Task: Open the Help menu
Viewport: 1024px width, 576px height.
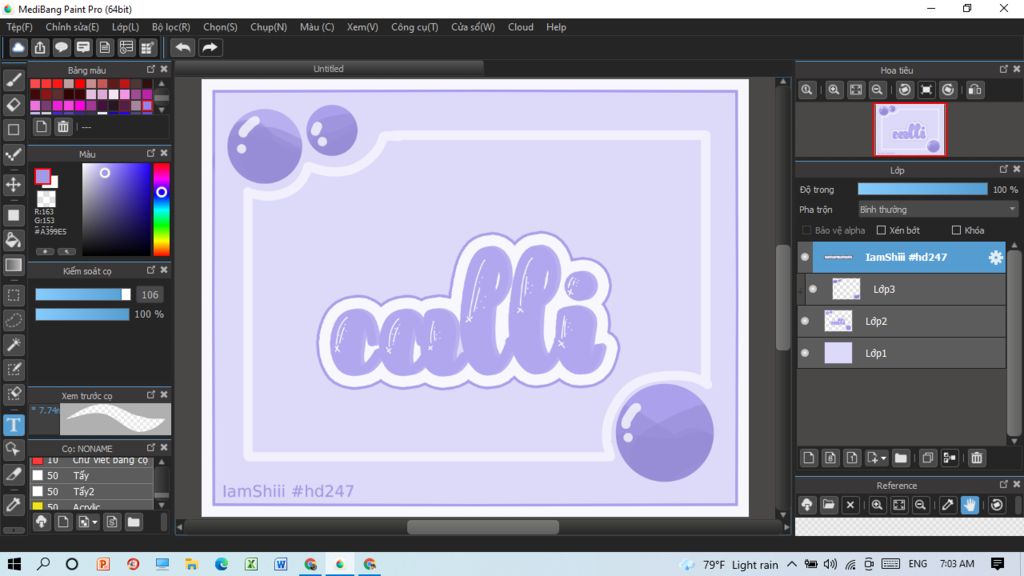Action: (x=556, y=27)
